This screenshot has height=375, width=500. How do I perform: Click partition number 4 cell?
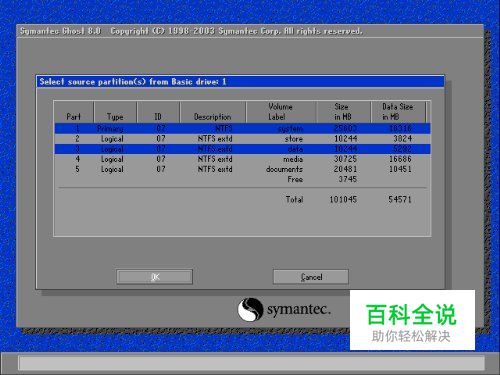point(77,159)
